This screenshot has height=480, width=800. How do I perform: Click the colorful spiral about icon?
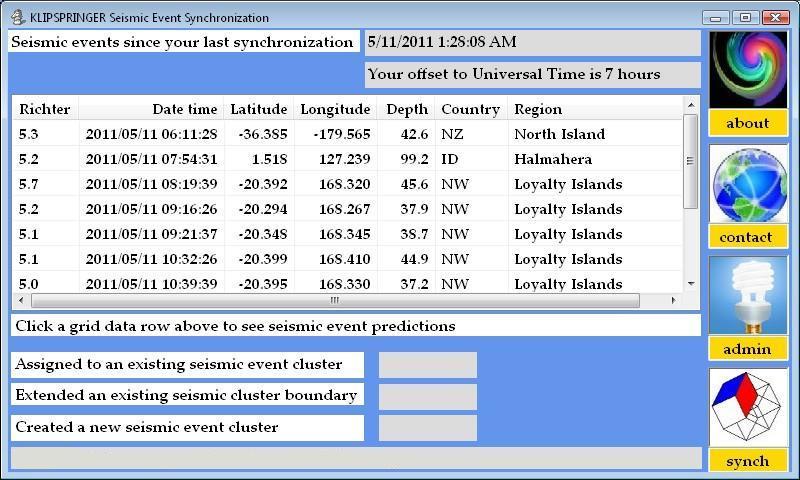(748, 70)
